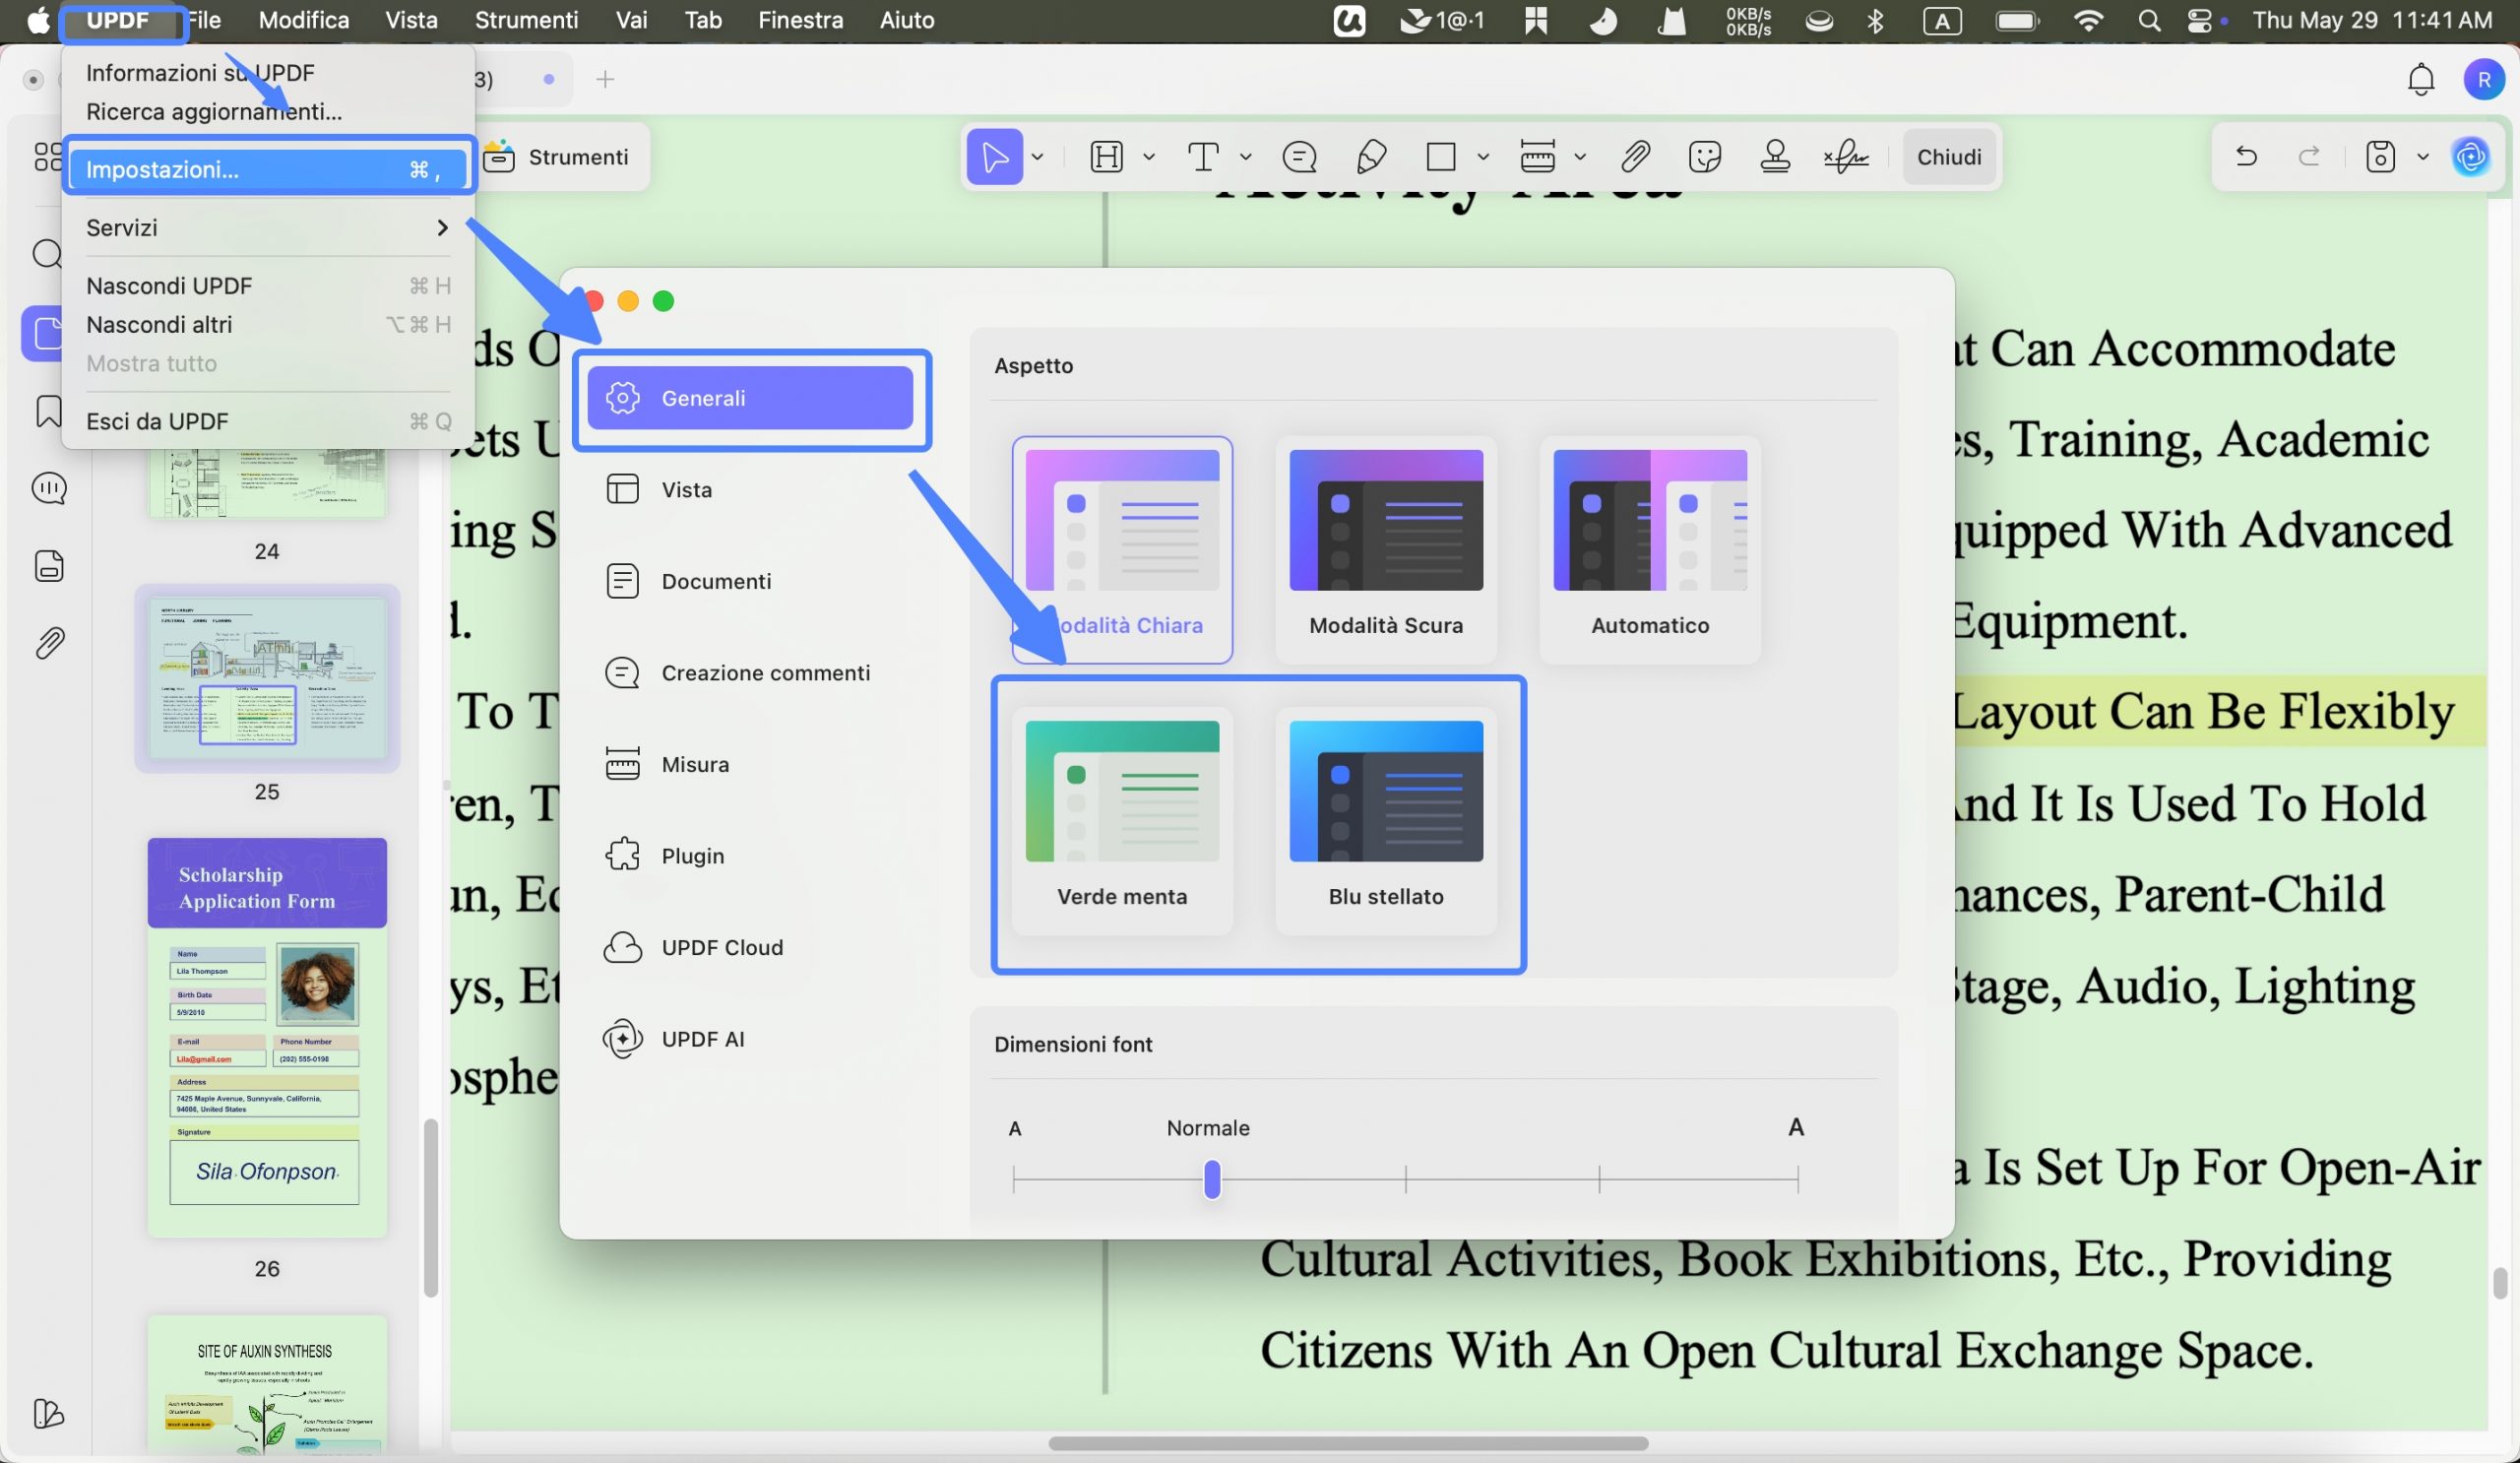Expand the measure tool dropdown arrow

(1580, 157)
